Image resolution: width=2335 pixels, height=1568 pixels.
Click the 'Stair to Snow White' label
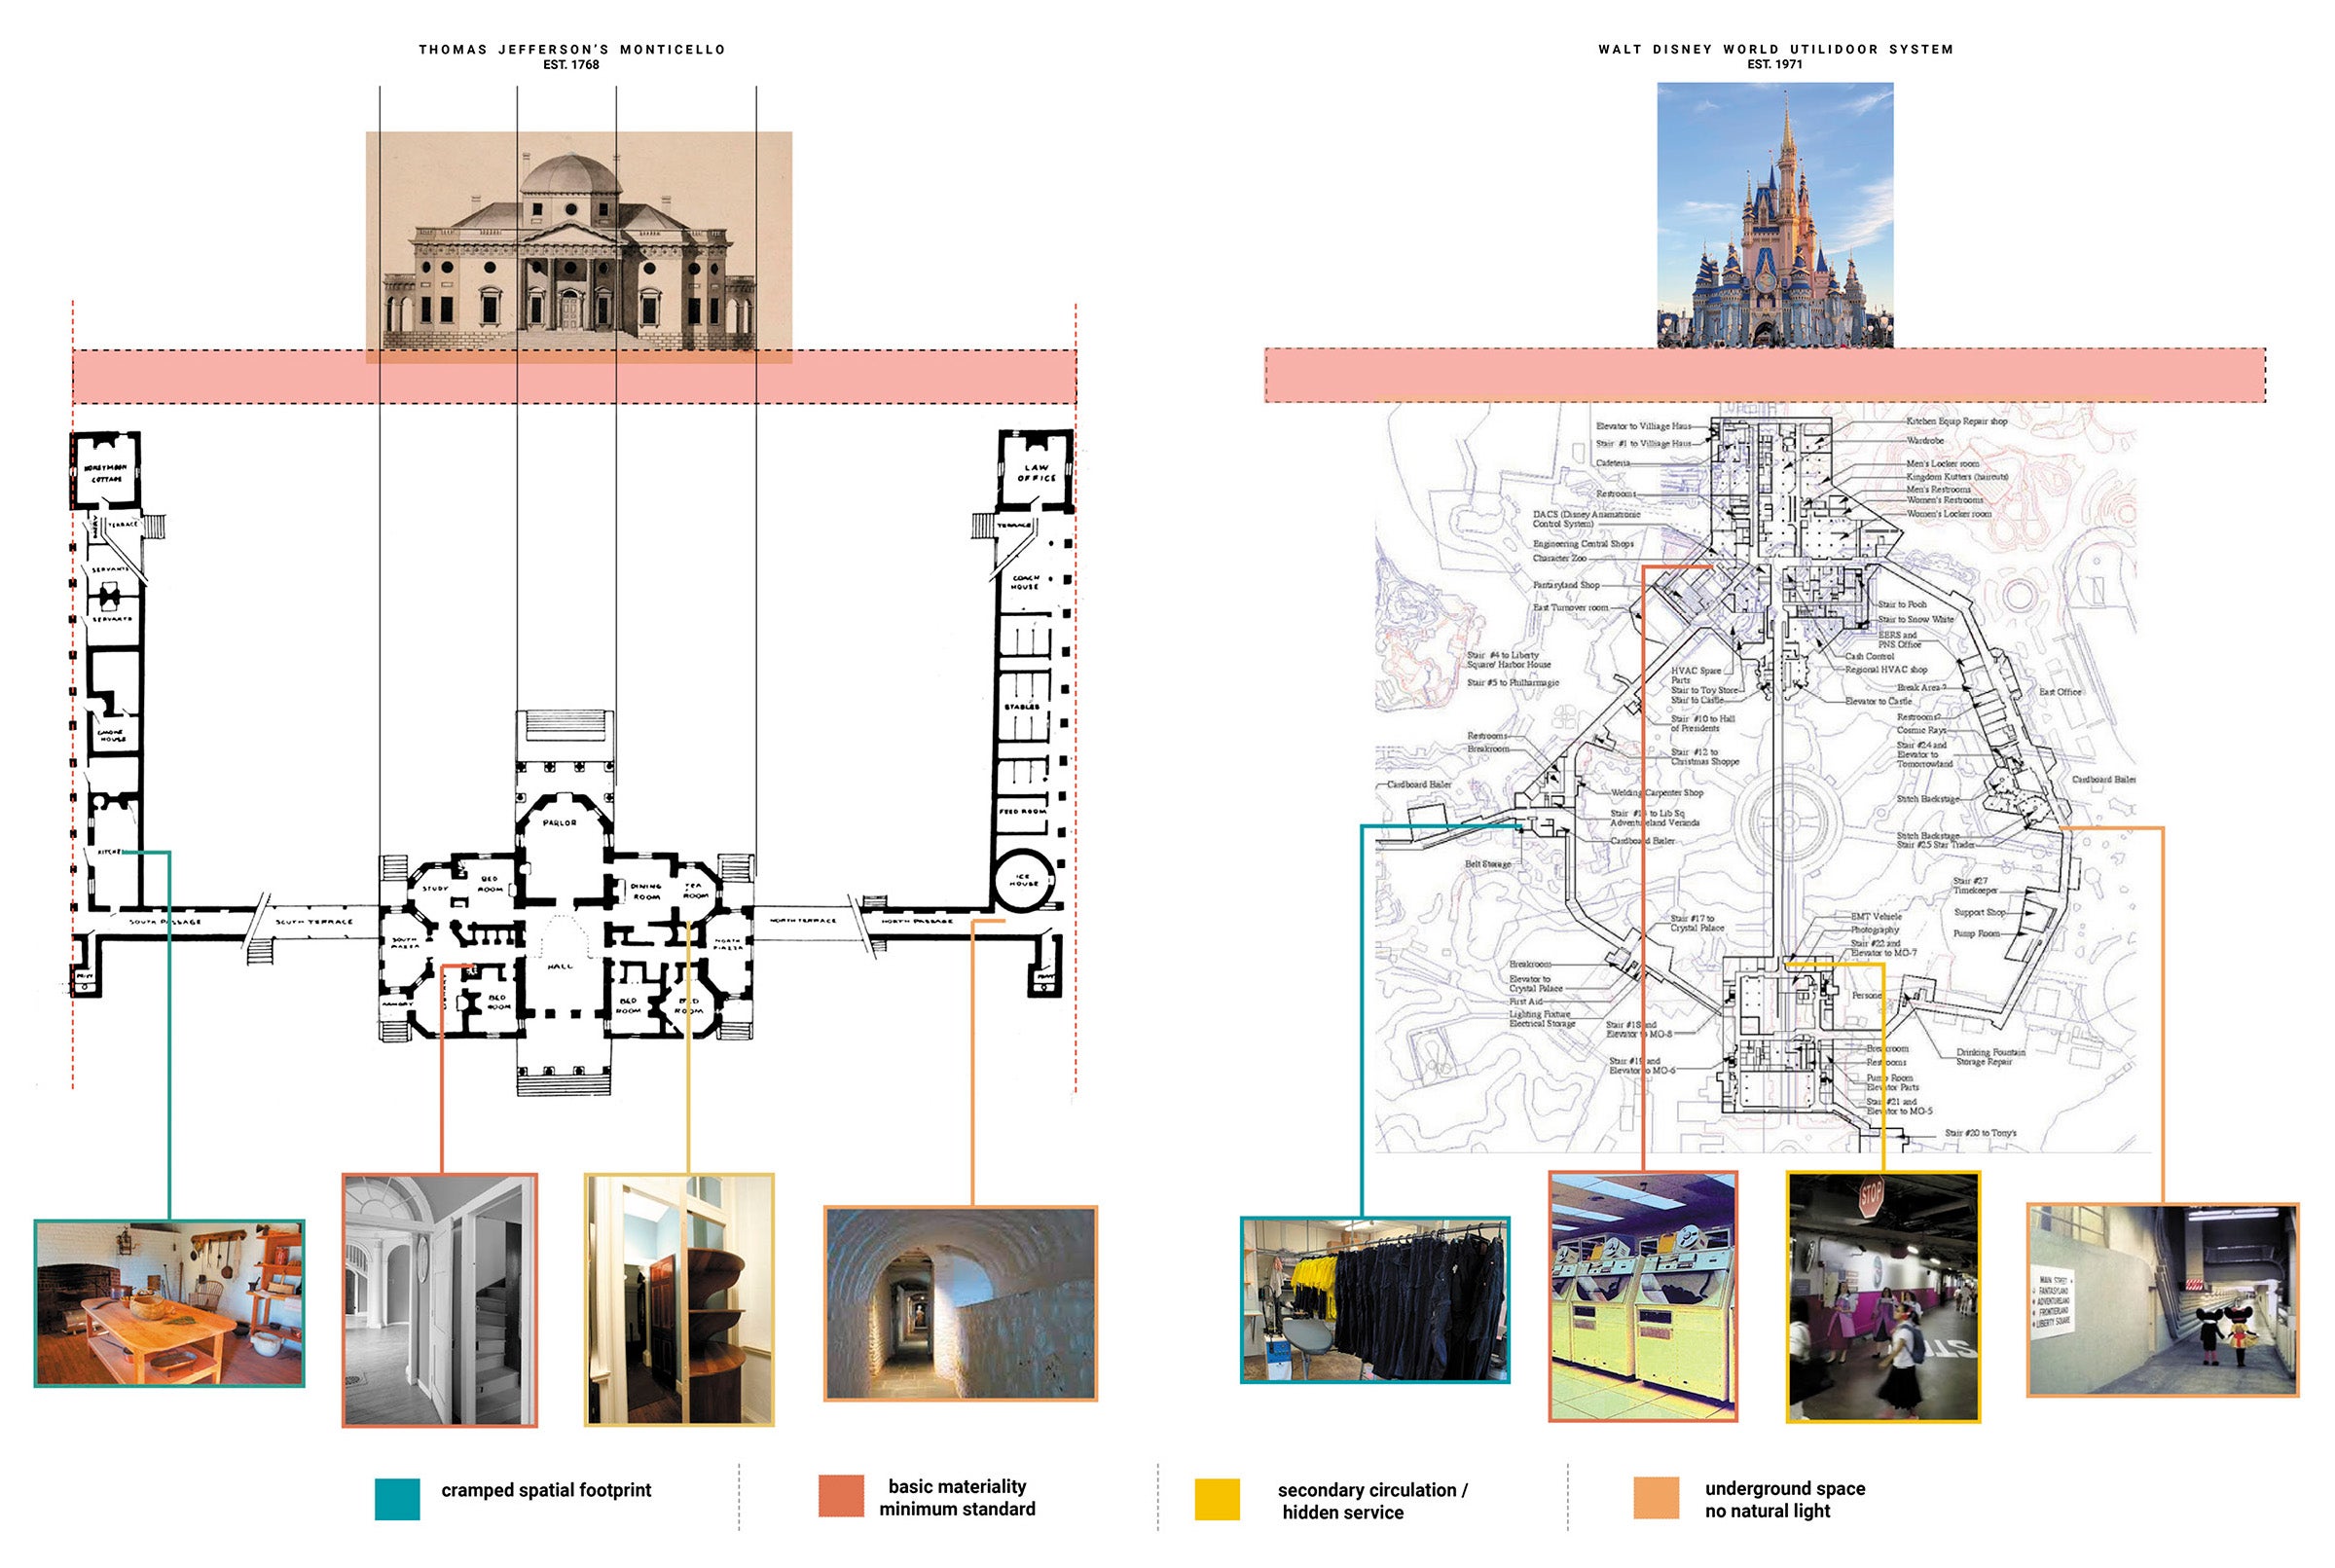click(1915, 619)
